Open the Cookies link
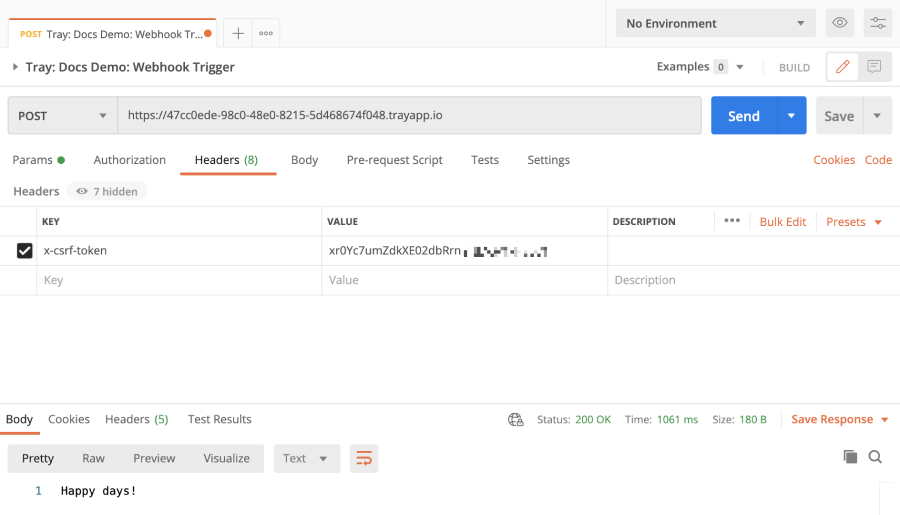 coord(834,160)
